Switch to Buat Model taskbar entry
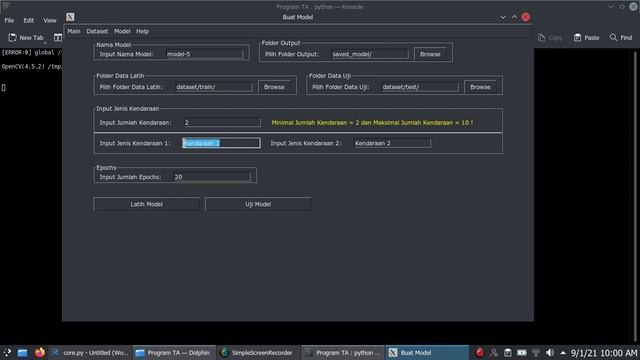Viewport: 640px width, 360px height. tap(427, 353)
